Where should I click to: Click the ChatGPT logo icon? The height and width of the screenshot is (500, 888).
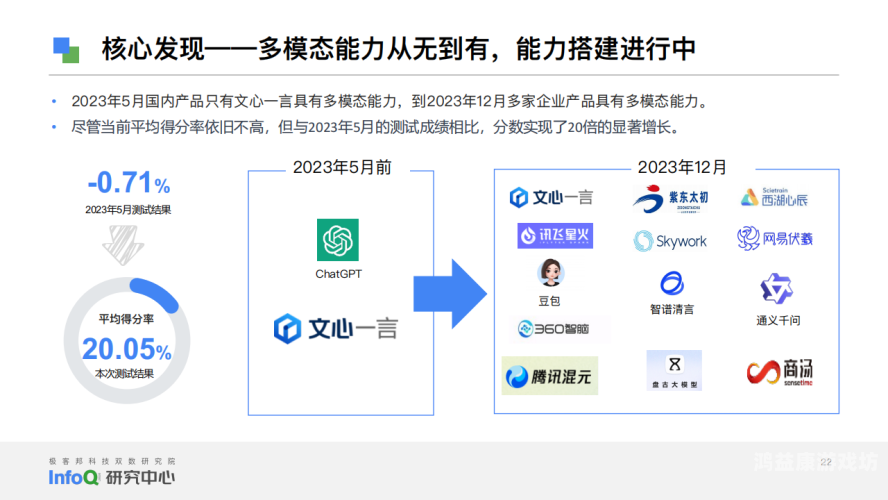click(x=338, y=240)
